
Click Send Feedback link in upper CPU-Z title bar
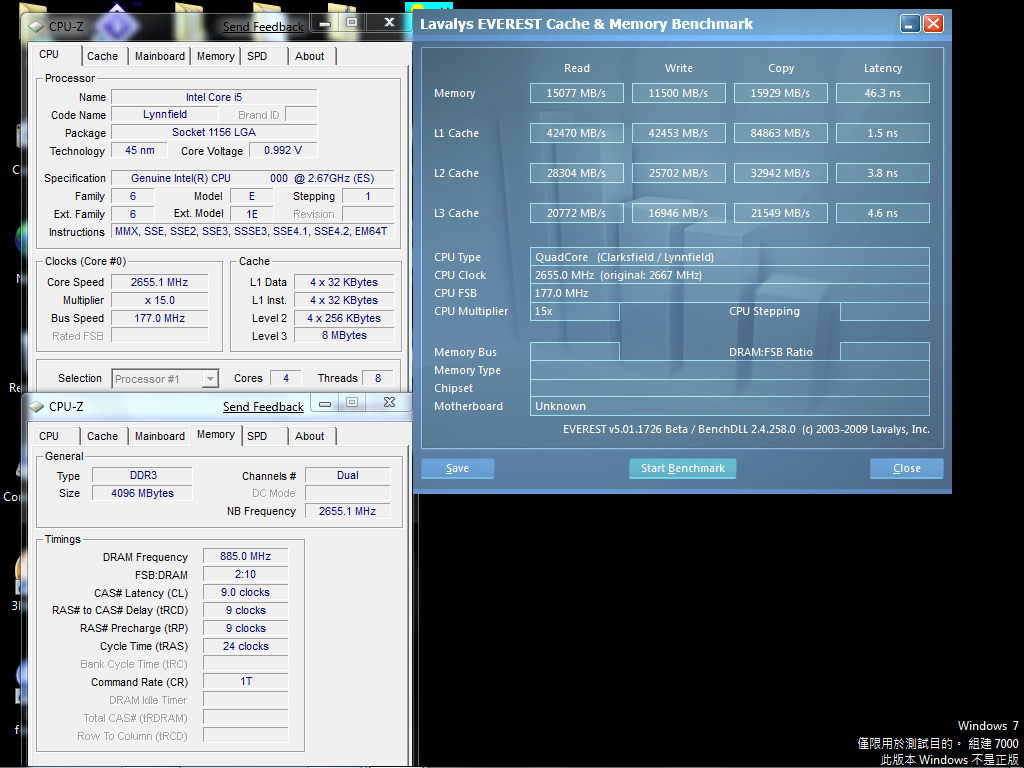click(263, 27)
